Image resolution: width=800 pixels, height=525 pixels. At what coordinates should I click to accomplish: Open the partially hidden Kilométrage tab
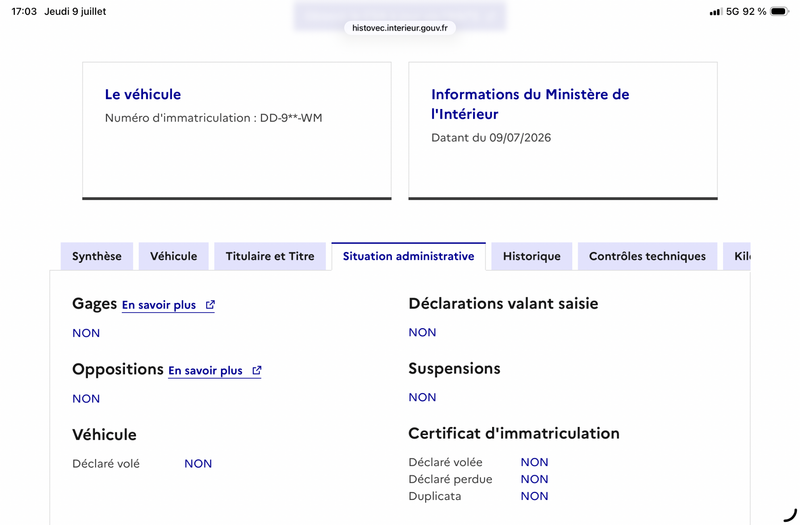(737, 256)
